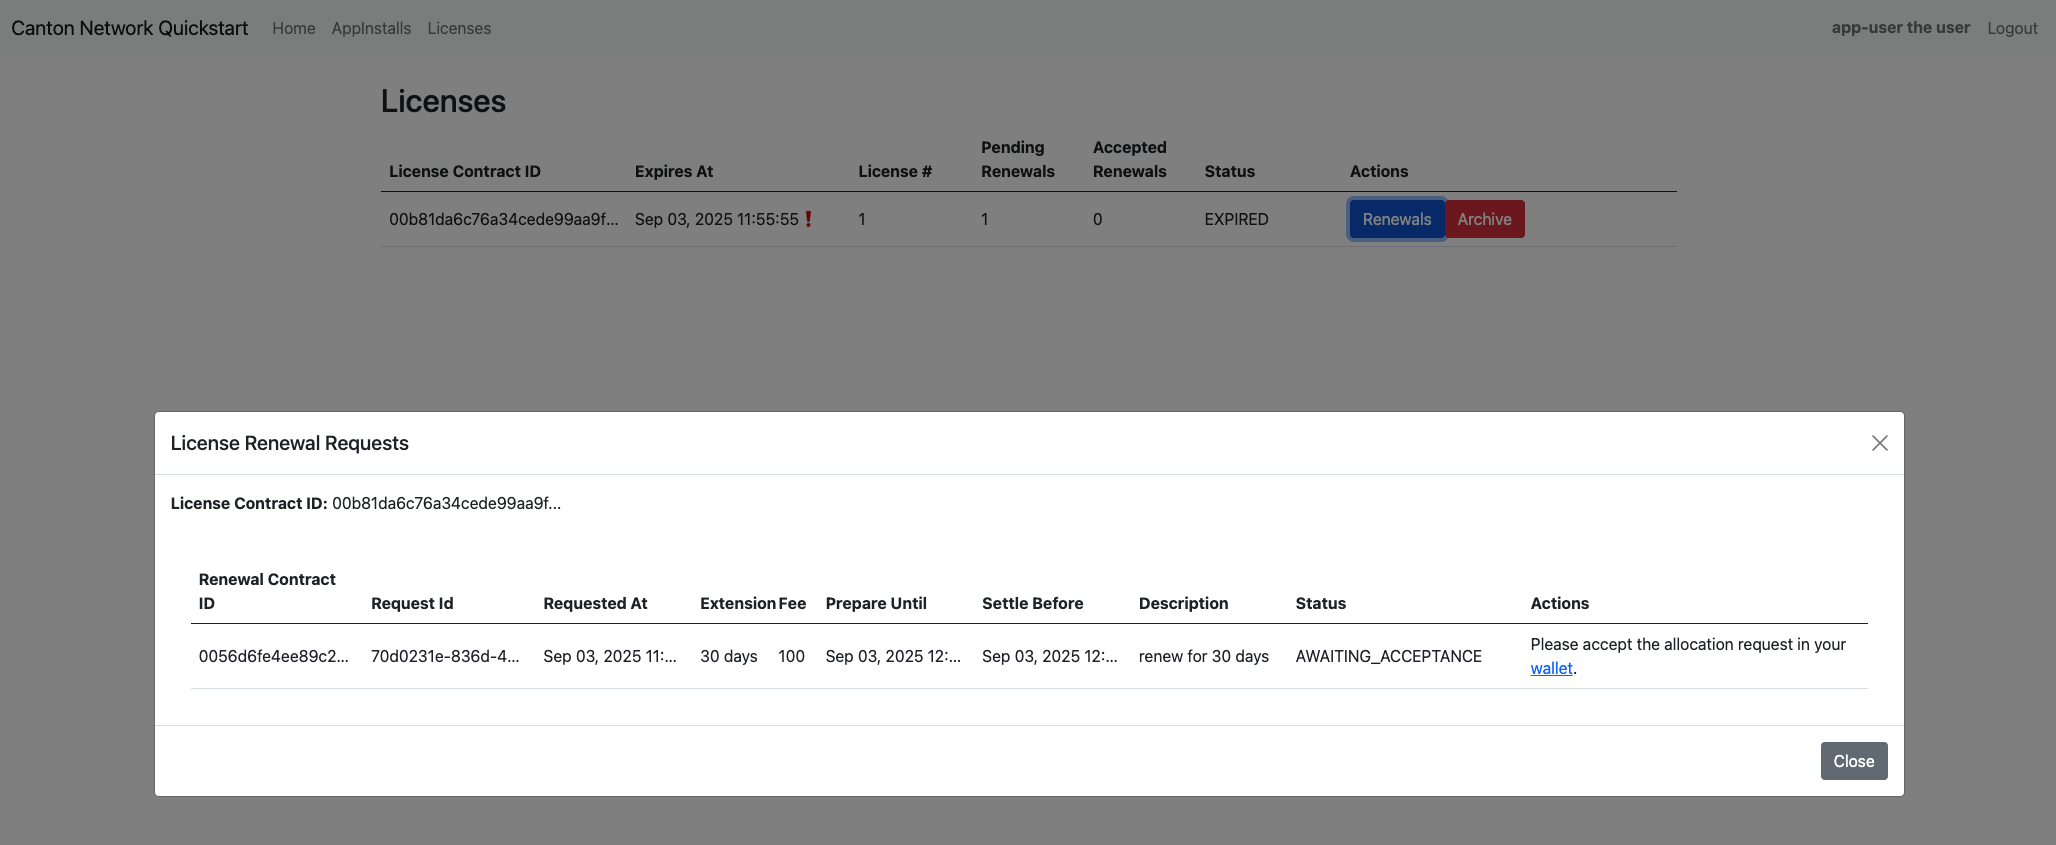The height and width of the screenshot is (845, 2056).
Task: Click the Logout link
Action: click(x=2011, y=28)
